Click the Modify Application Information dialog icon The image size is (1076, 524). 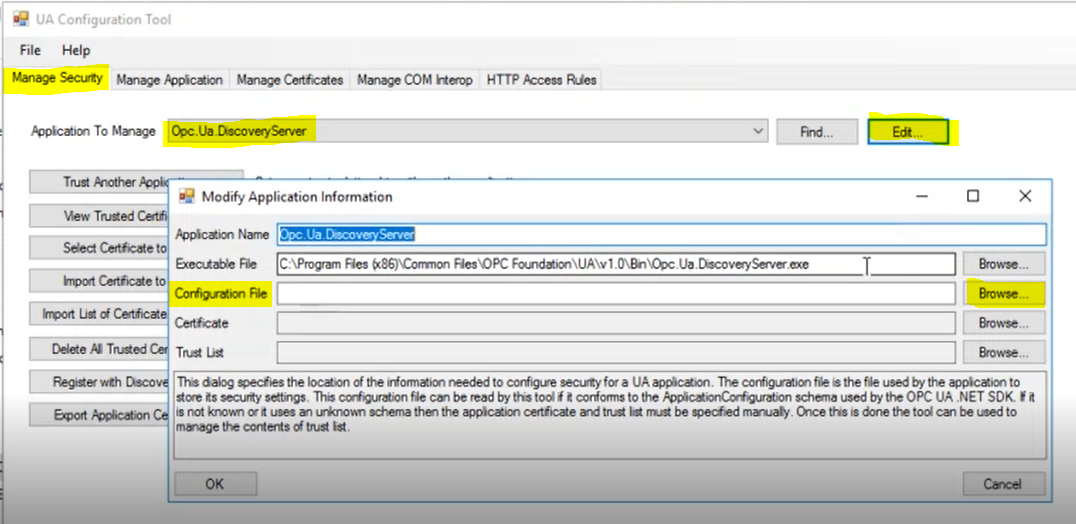187,196
